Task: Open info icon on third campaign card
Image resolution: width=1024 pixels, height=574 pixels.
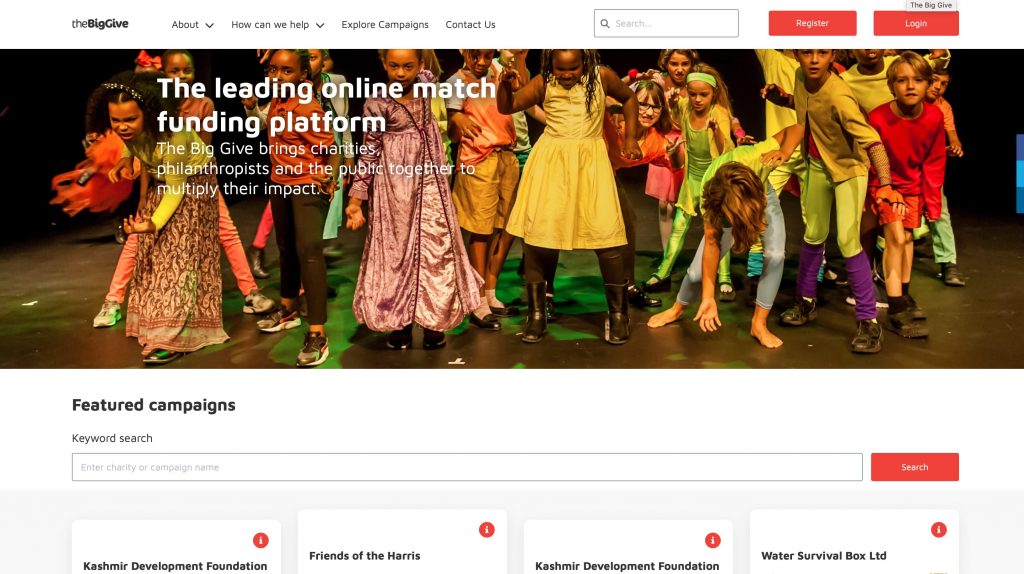Action: tap(713, 540)
